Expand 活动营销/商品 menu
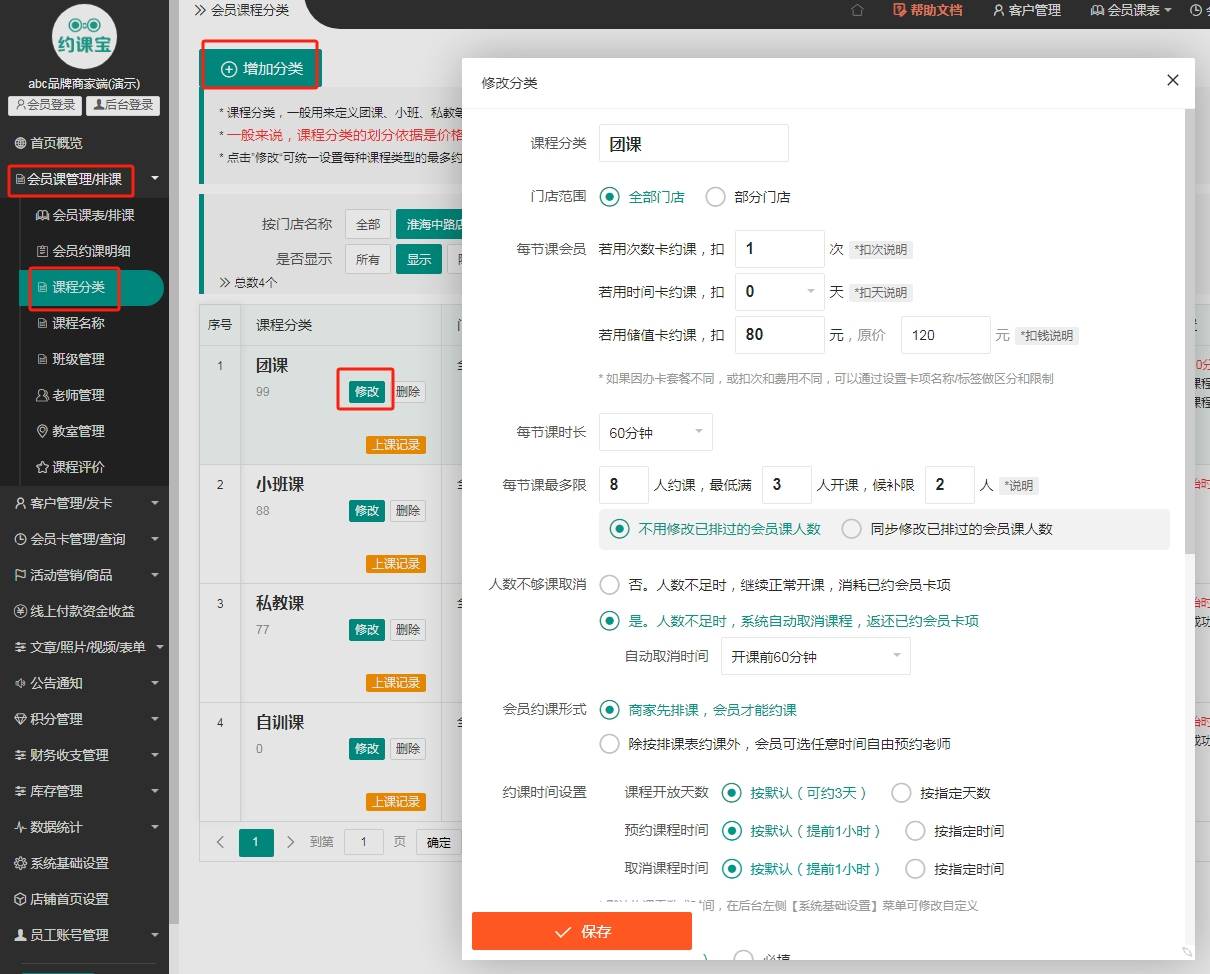Image resolution: width=1210 pixels, height=974 pixels. (x=84, y=575)
